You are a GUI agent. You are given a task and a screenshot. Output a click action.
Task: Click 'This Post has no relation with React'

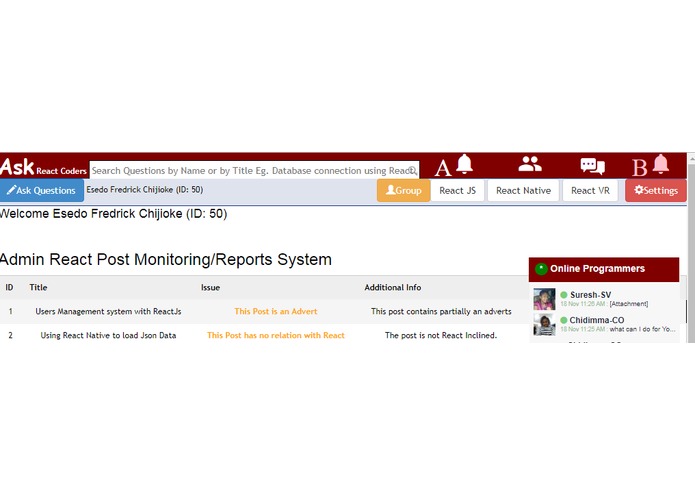[276, 335]
